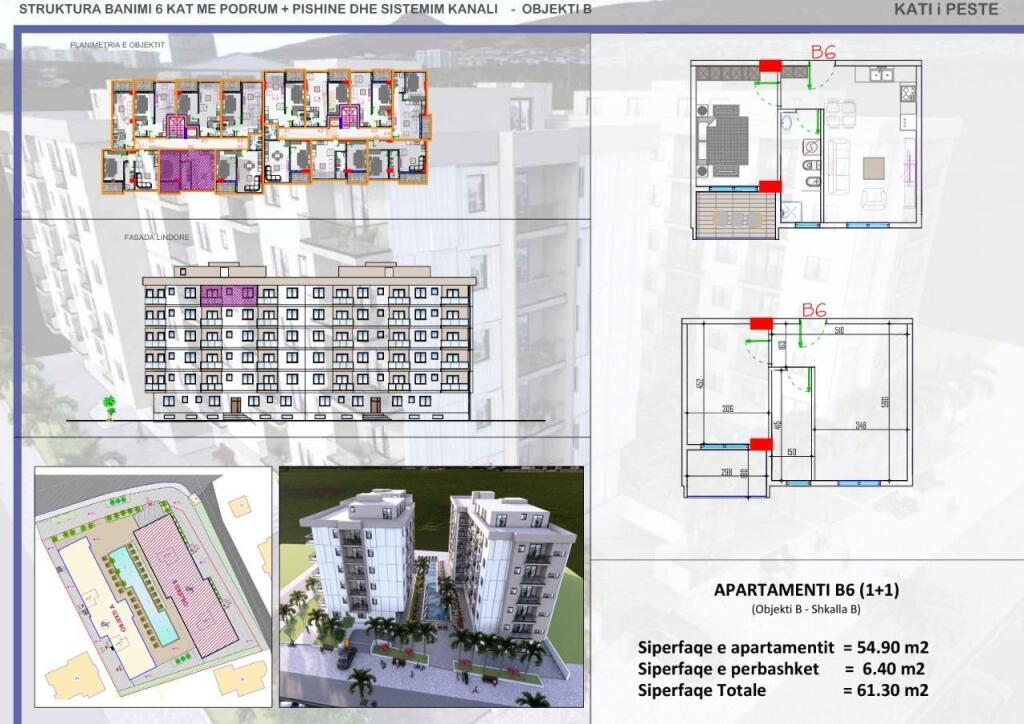
Task: Click the green door swing arrow at B6 entrance
Action: click(x=810, y=83)
